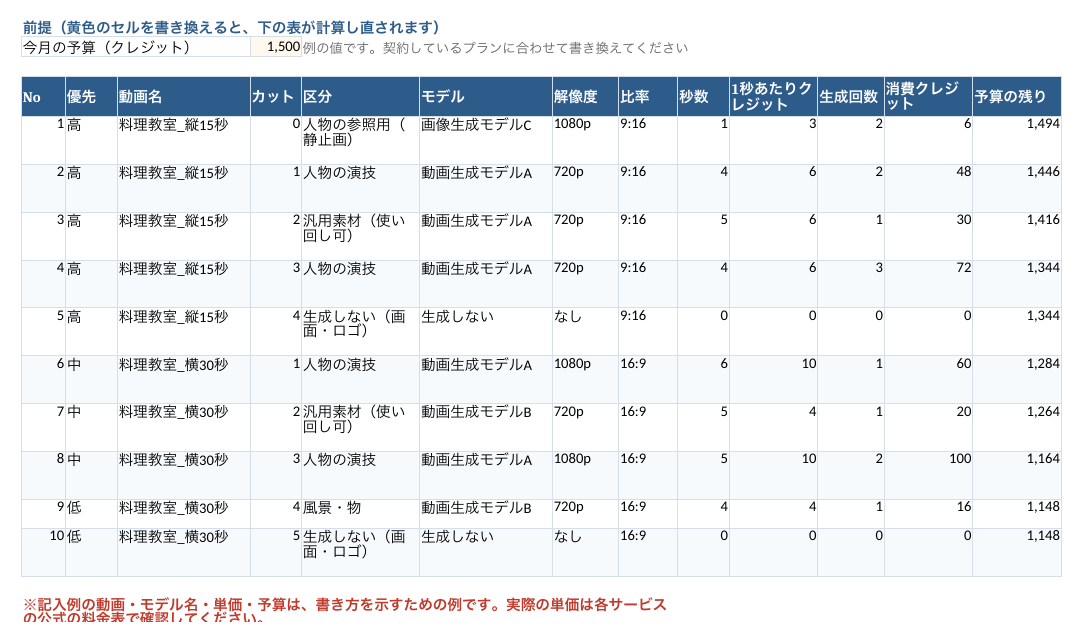Click 動画生成モデルB cell in row 7

coord(486,427)
